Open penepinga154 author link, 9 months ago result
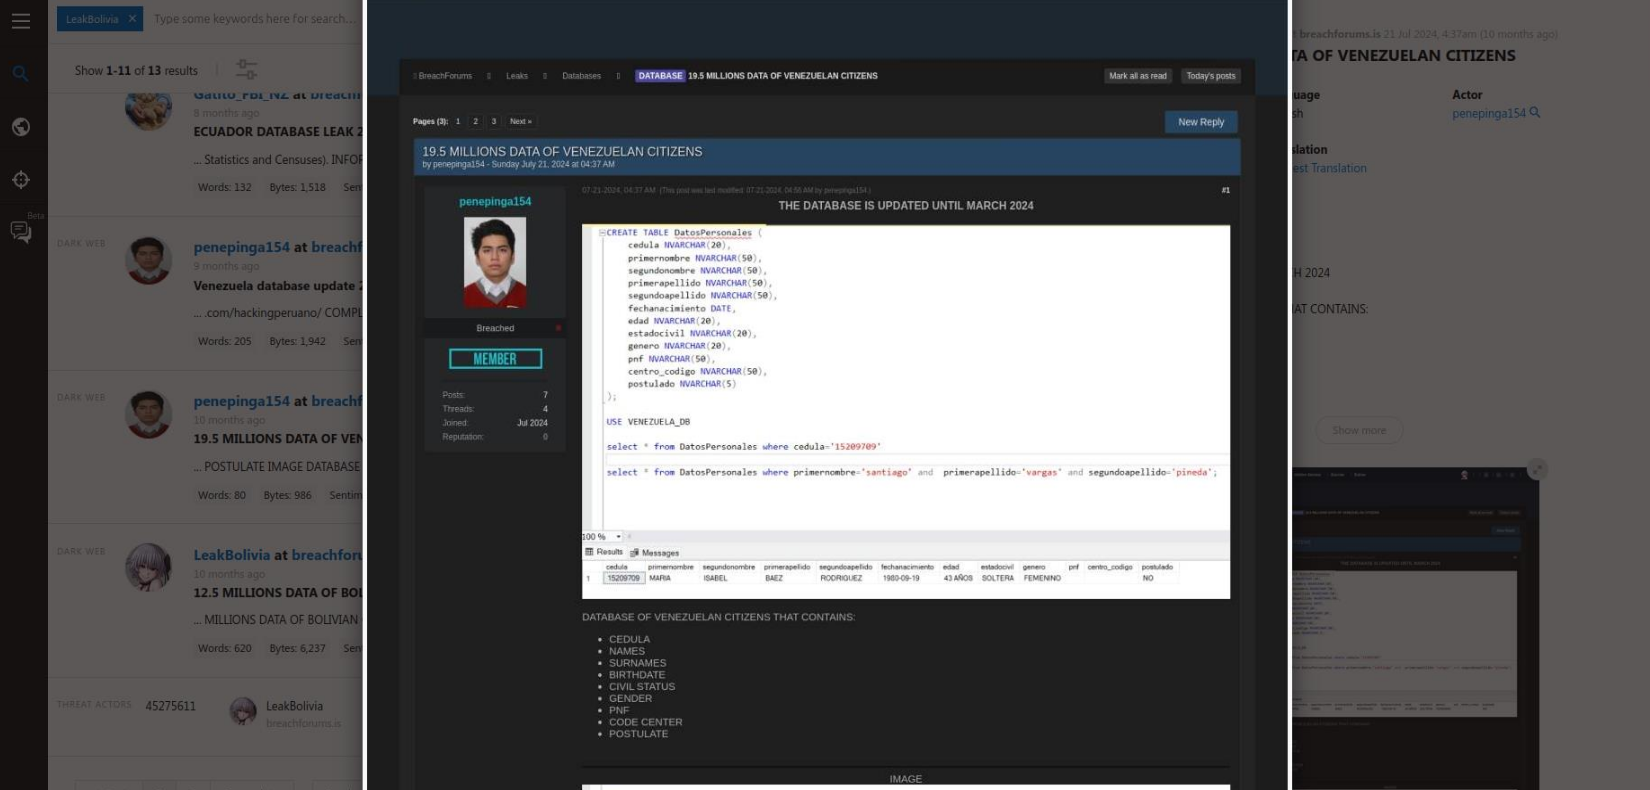 pyautogui.click(x=241, y=247)
